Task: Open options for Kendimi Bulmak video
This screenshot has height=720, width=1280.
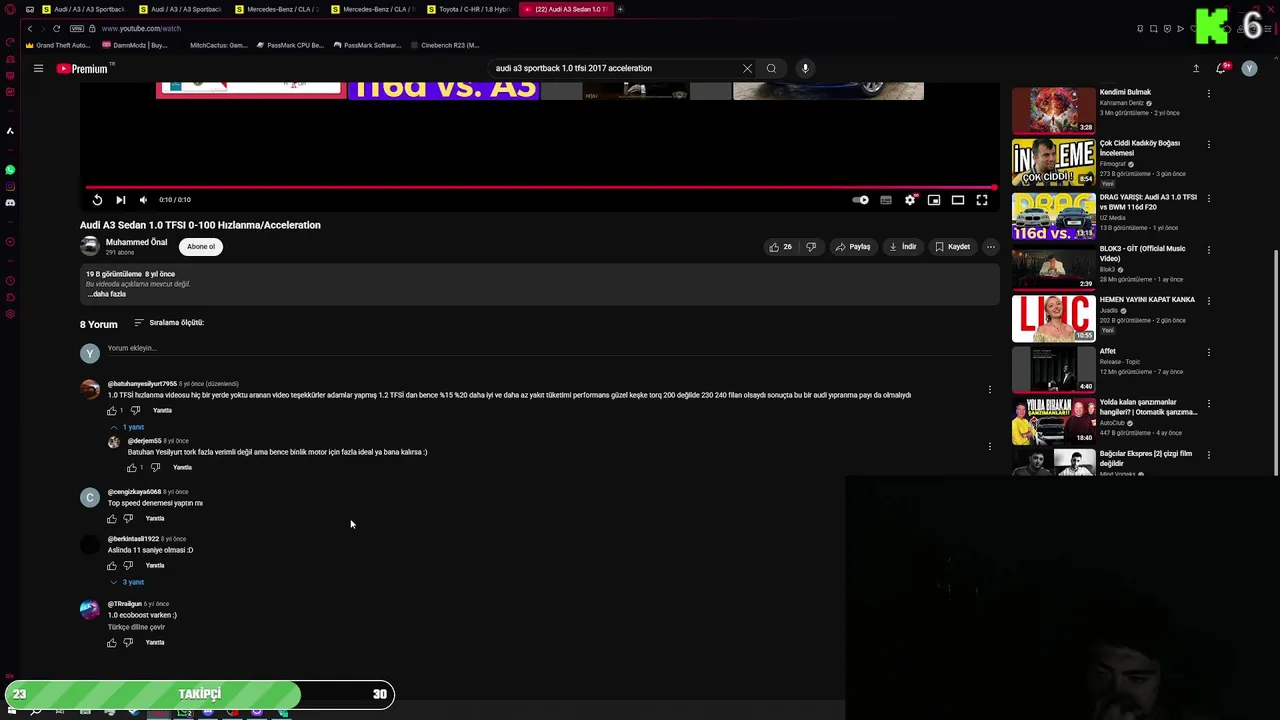Action: (1208, 94)
